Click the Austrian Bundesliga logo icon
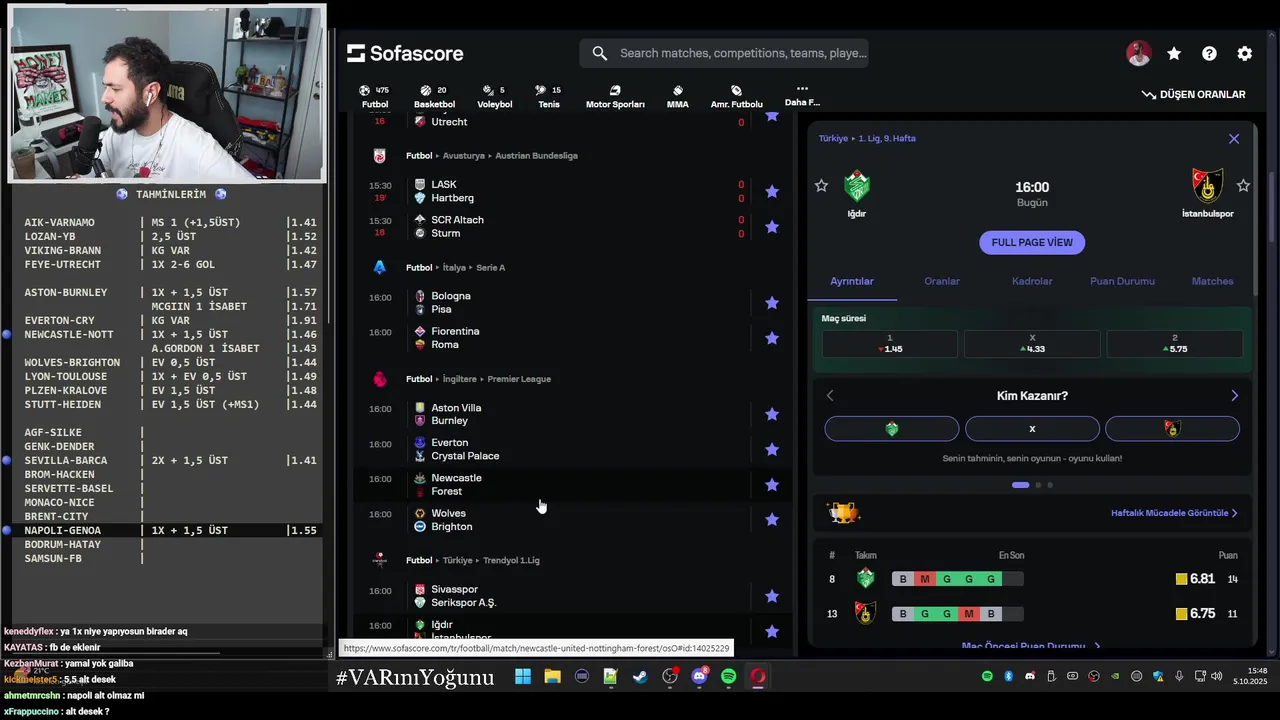 (x=379, y=156)
